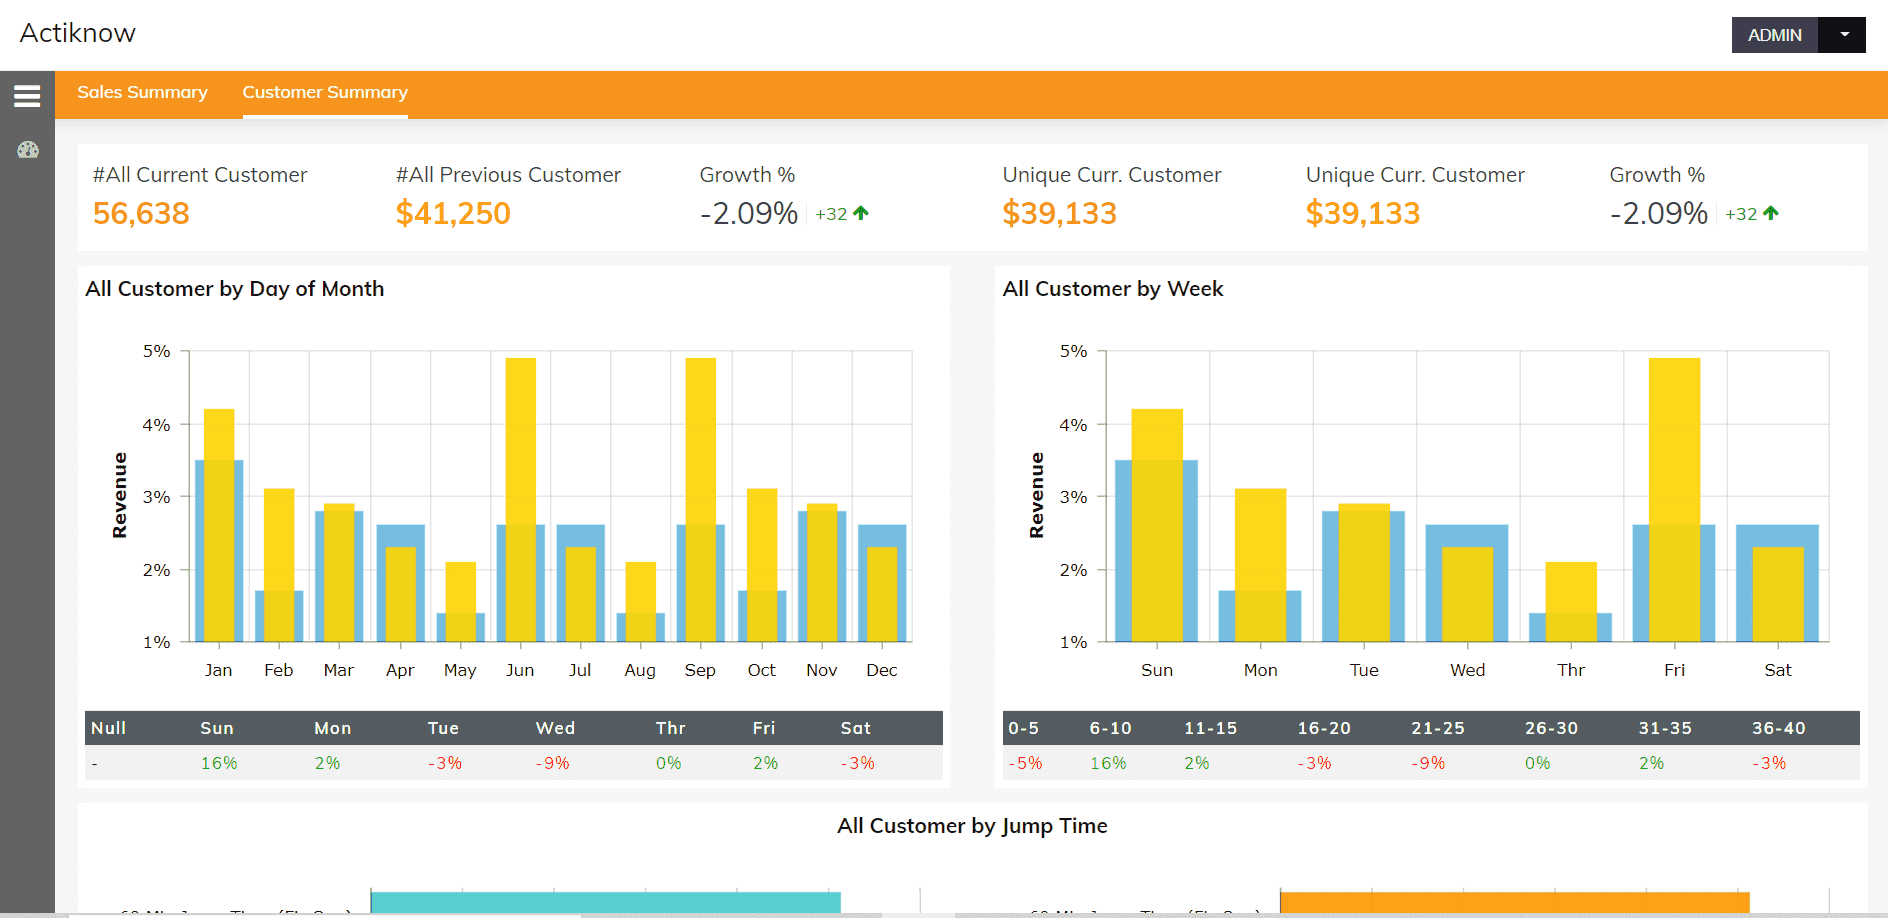The image size is (1888, 918).
Task: Click the Mon bar in the Week chart
Action: coord(1260,565)
